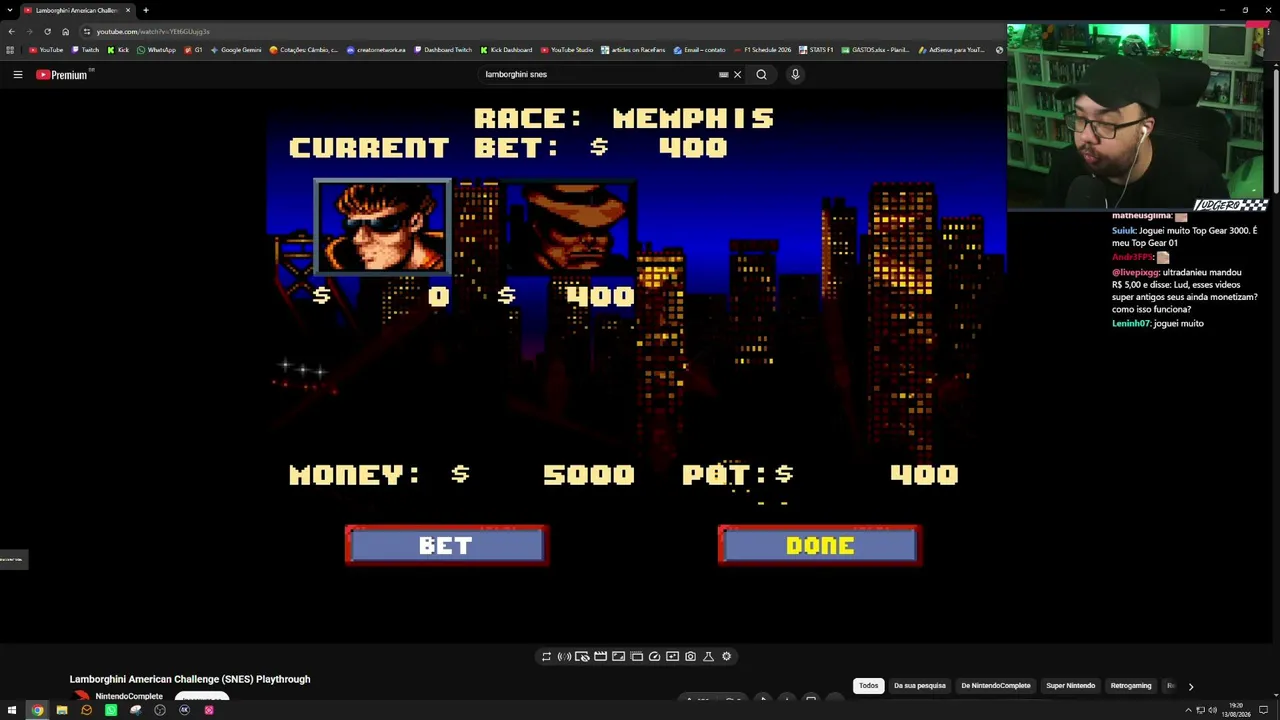Image resolution: width=1280 pixels, height=720 pixels.
Task: Open the GASTOS.xlsx bookmark
Action: tap(876, 49)
